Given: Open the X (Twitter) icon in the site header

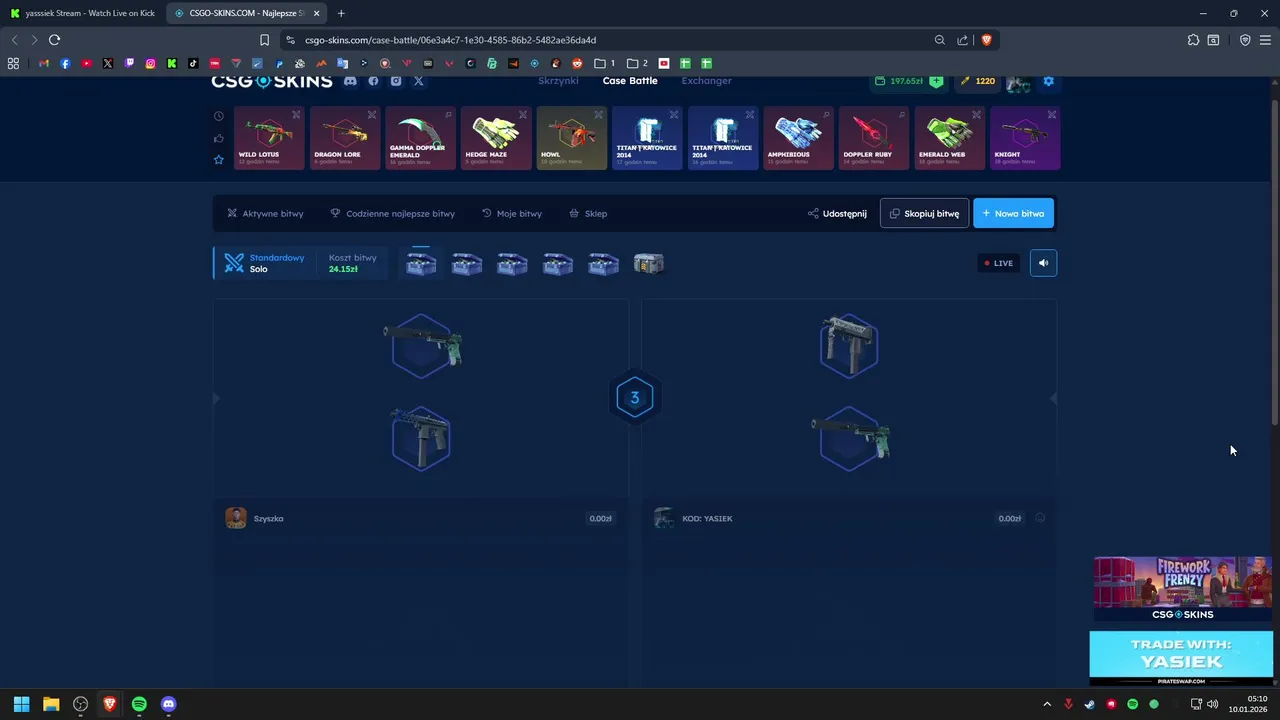Looking at the screenshot, I should pyautogui.click(x=418, y=81).
